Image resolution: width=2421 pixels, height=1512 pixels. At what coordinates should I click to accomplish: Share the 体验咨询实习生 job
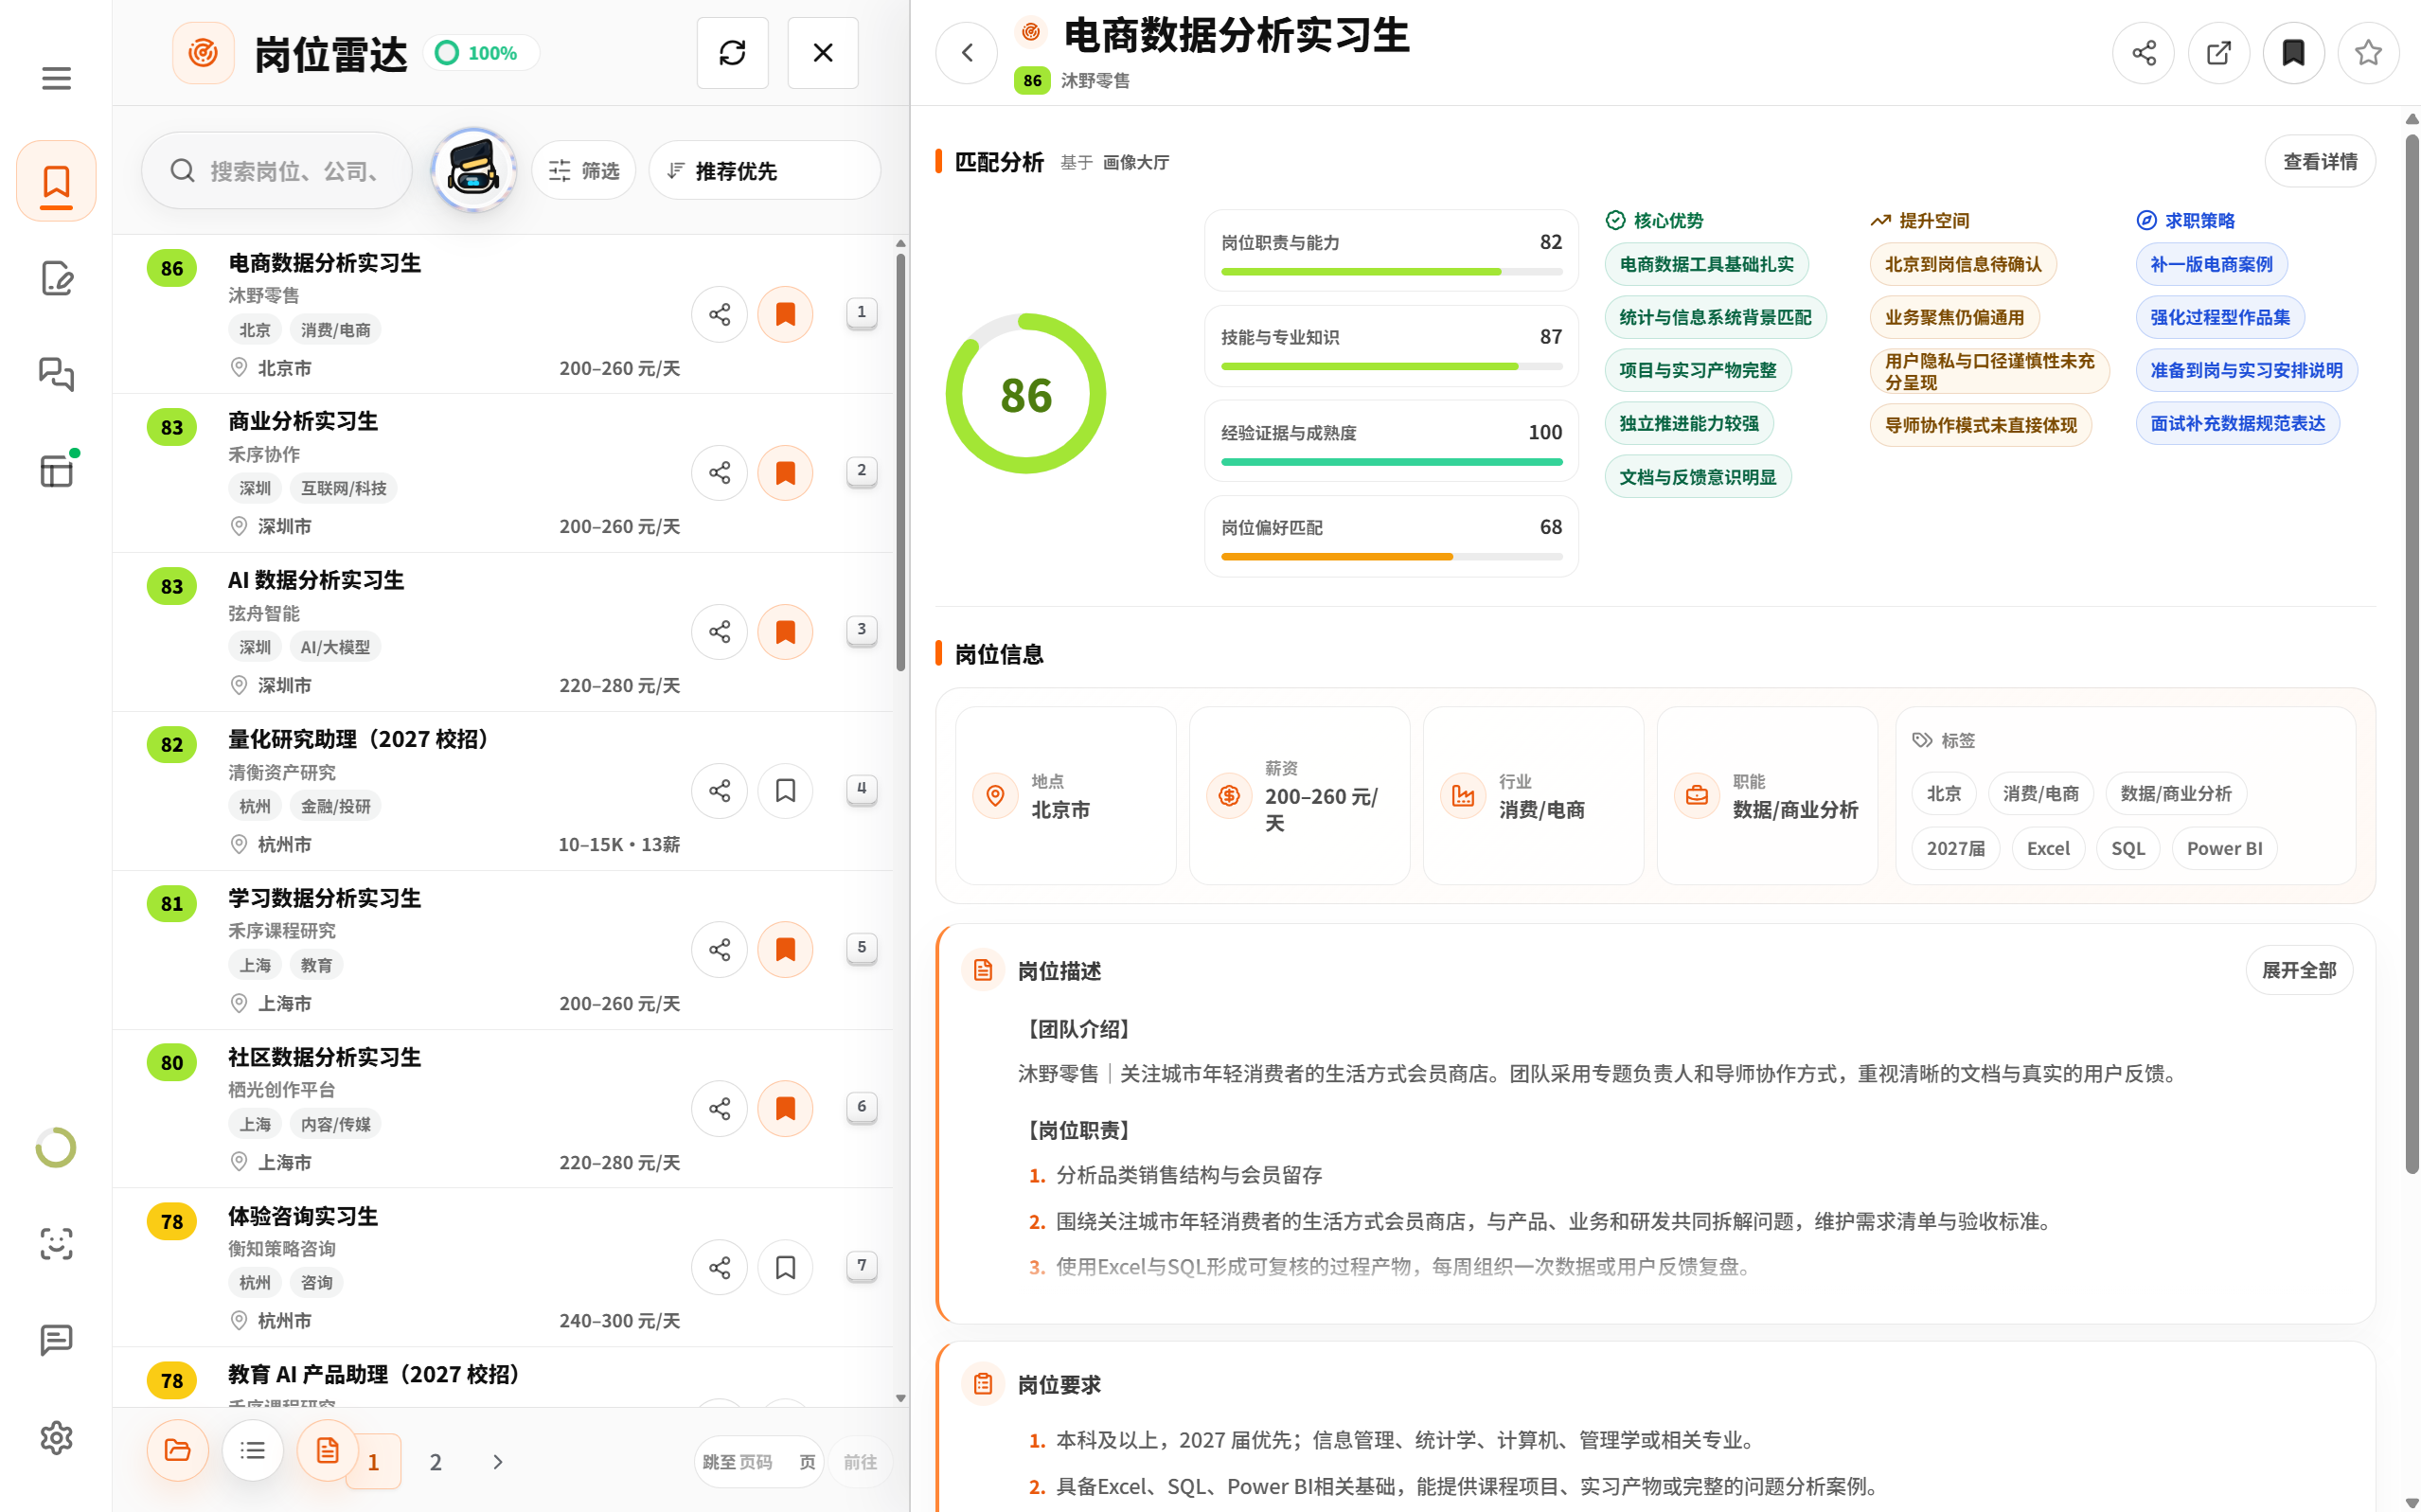click(719, 1267)
